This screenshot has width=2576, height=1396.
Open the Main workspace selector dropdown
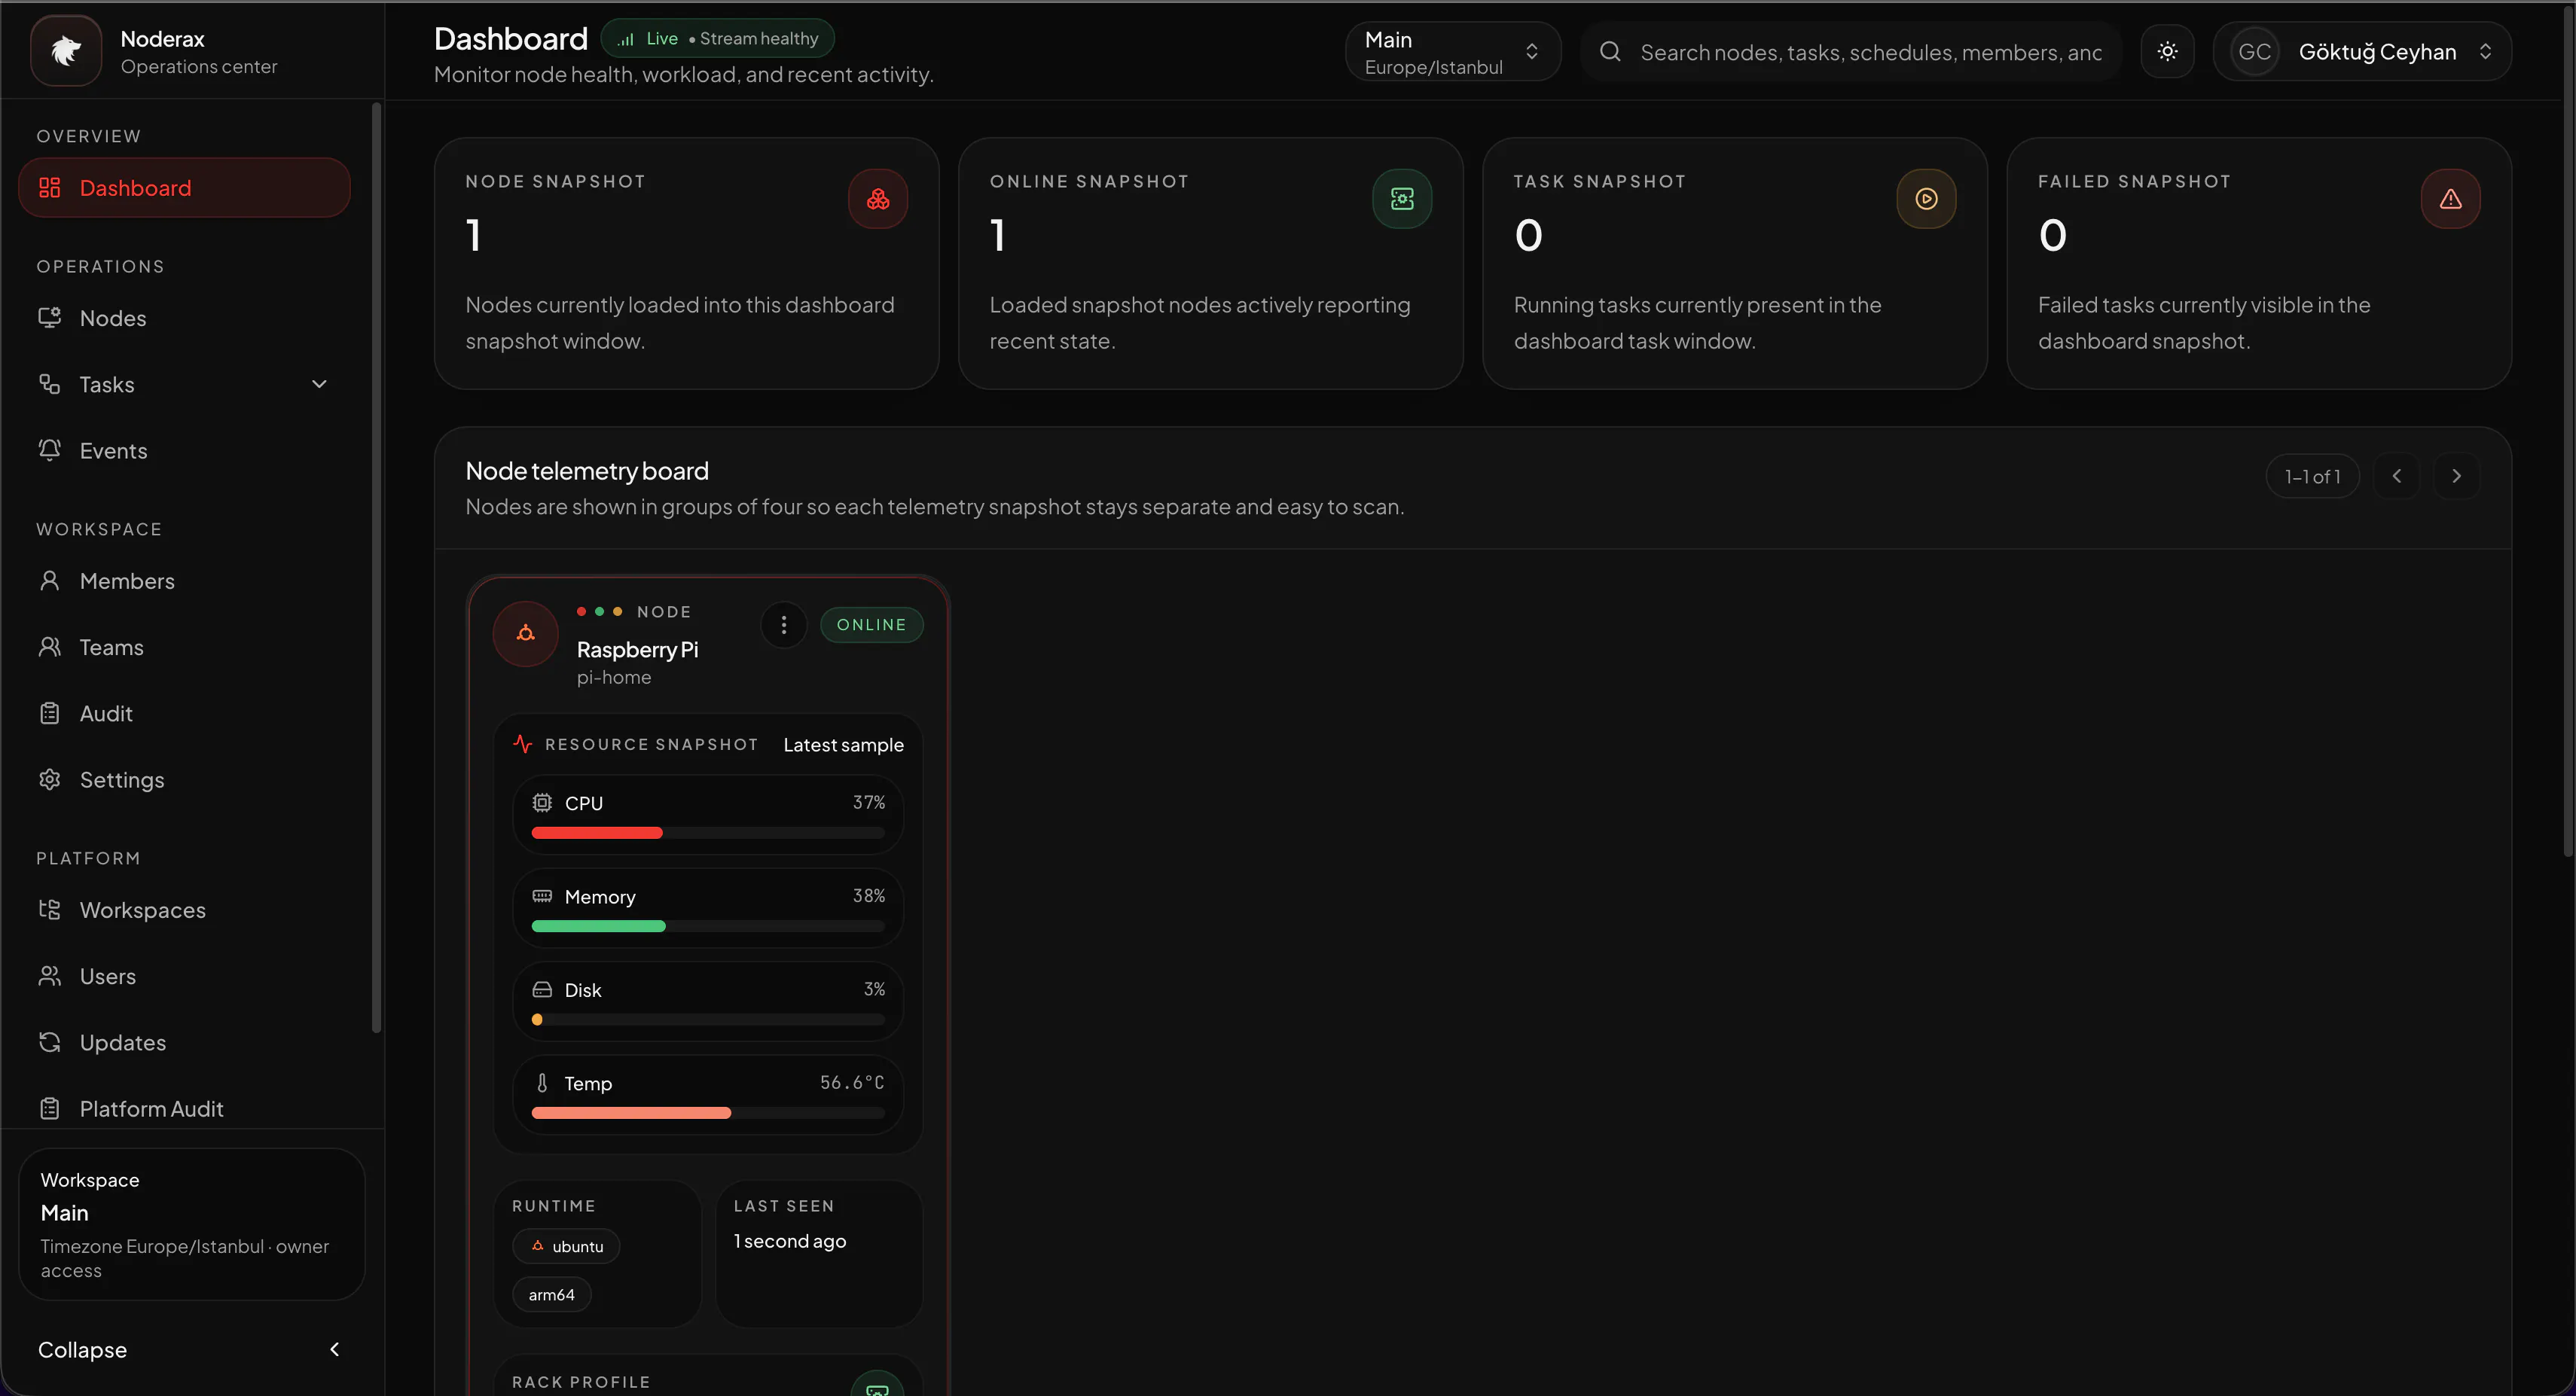pyautogui.click(x=1453, y=52)
